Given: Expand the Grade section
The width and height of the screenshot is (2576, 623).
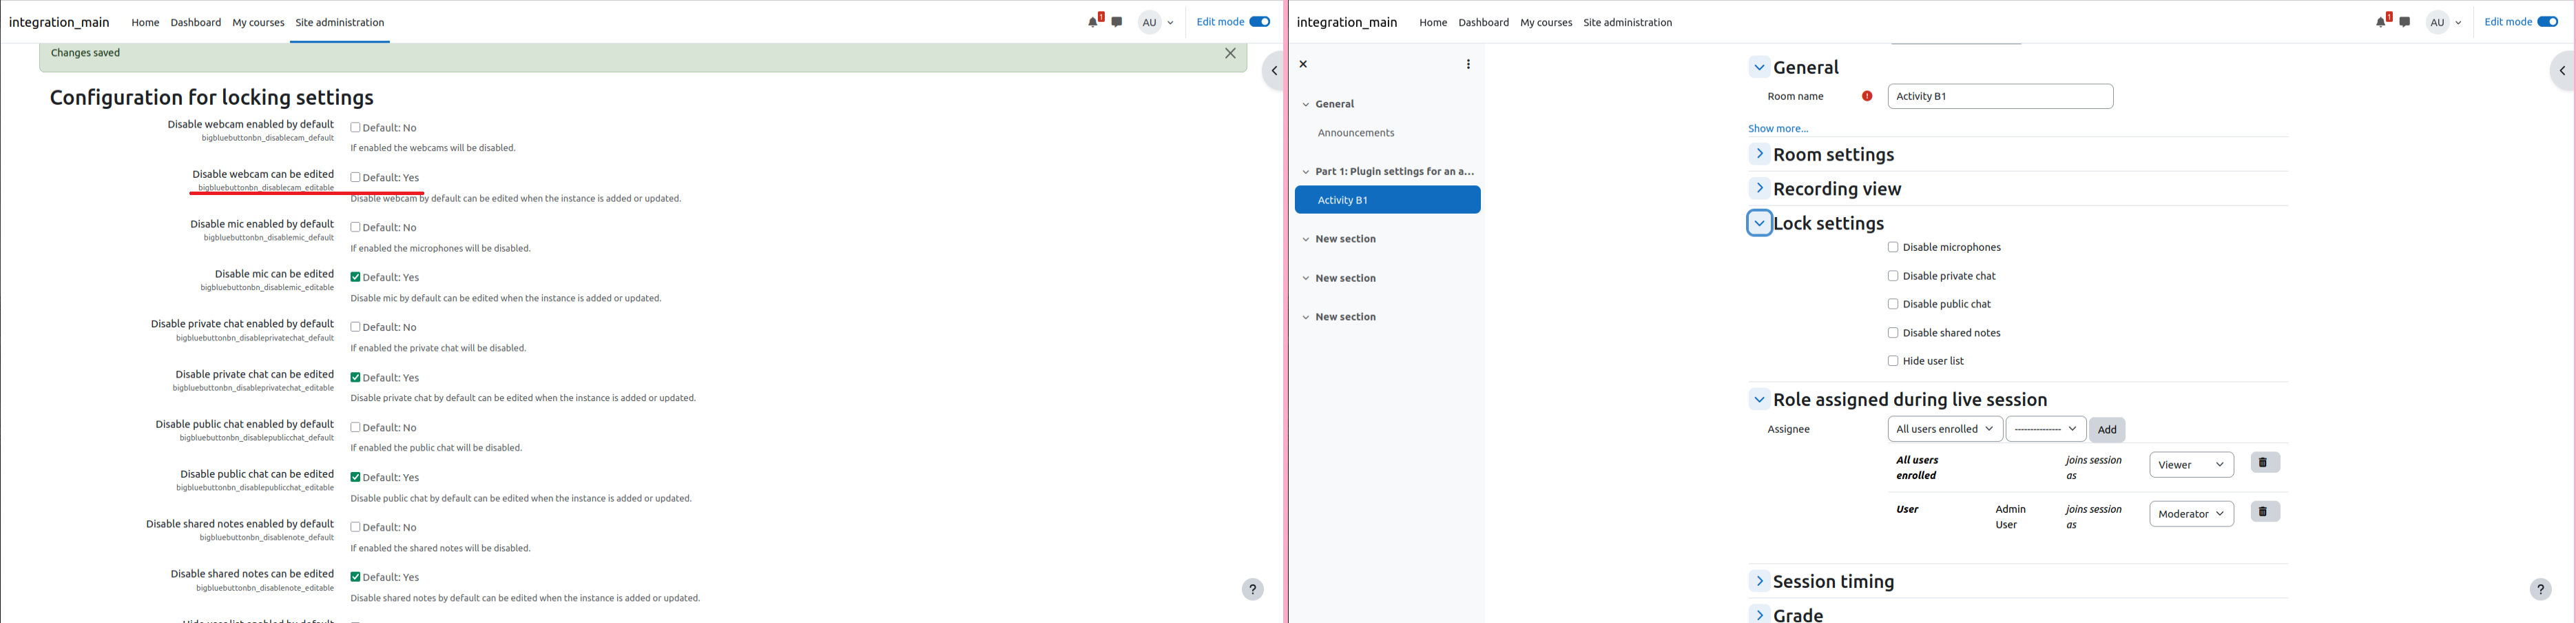Looking at the screenshot, I should 1759,614.
